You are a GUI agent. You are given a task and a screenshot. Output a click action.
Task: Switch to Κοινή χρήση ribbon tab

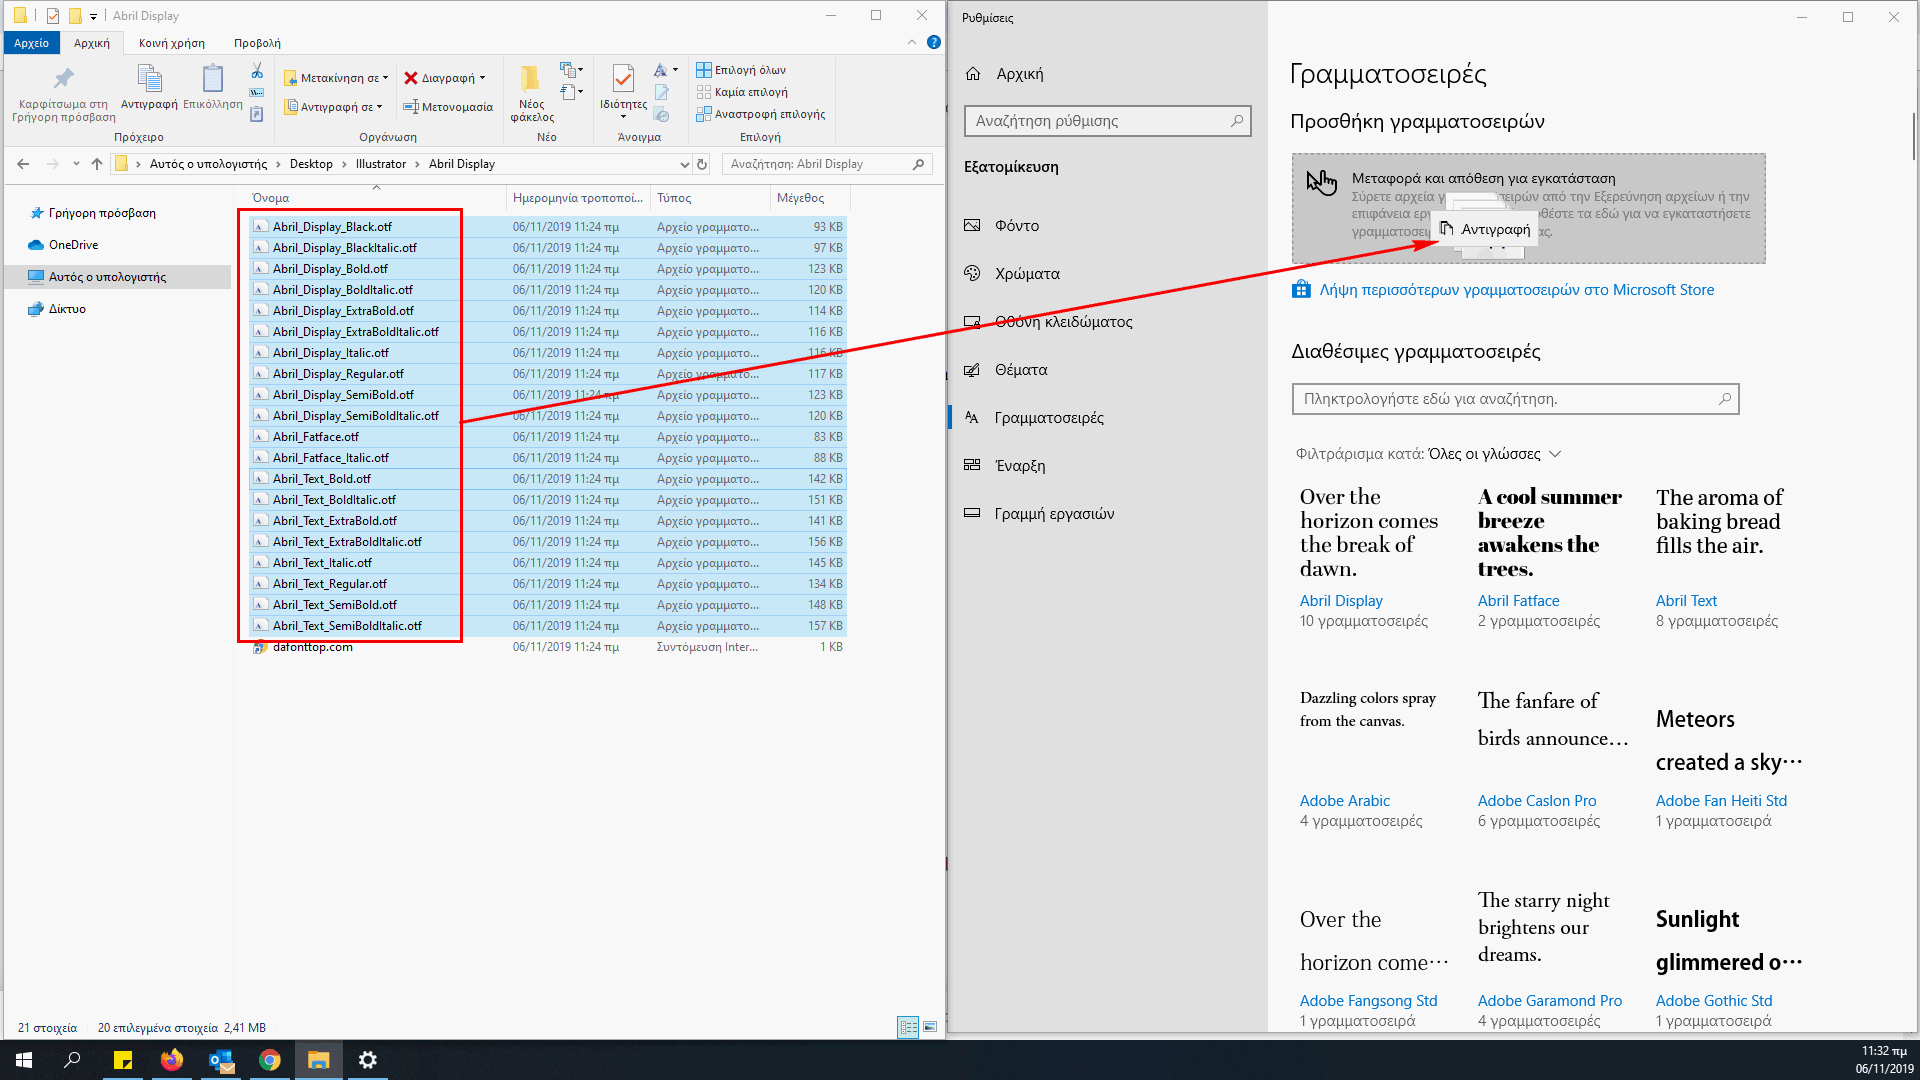pyautogui.click(x=172, y=43)
